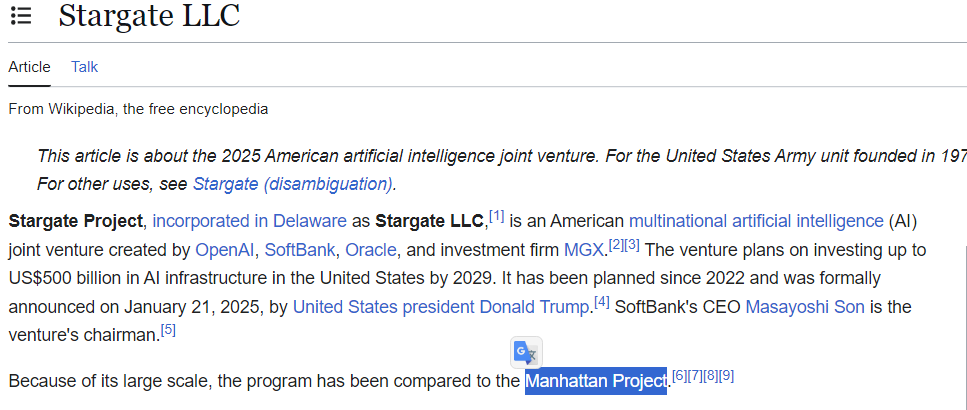Screen dimensions: 967x410
Task: Click the Google Translate popup icon
Action: [x=525, y=353]
